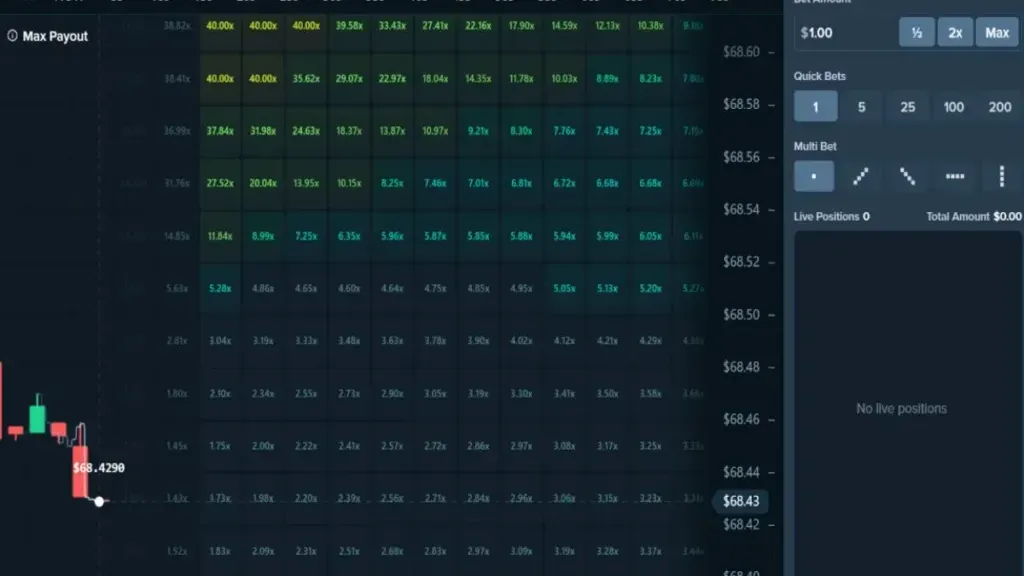This screenshot has width=1024, height=576.
Task: Choose the 17.90x multiplier cell
Action: pos(522,25)
